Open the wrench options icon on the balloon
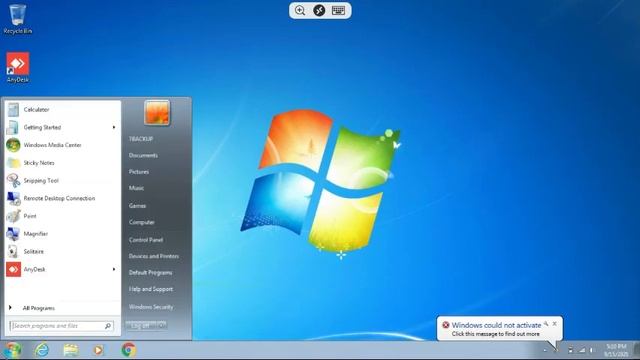The image size is (640, 360). coord(546,324)
